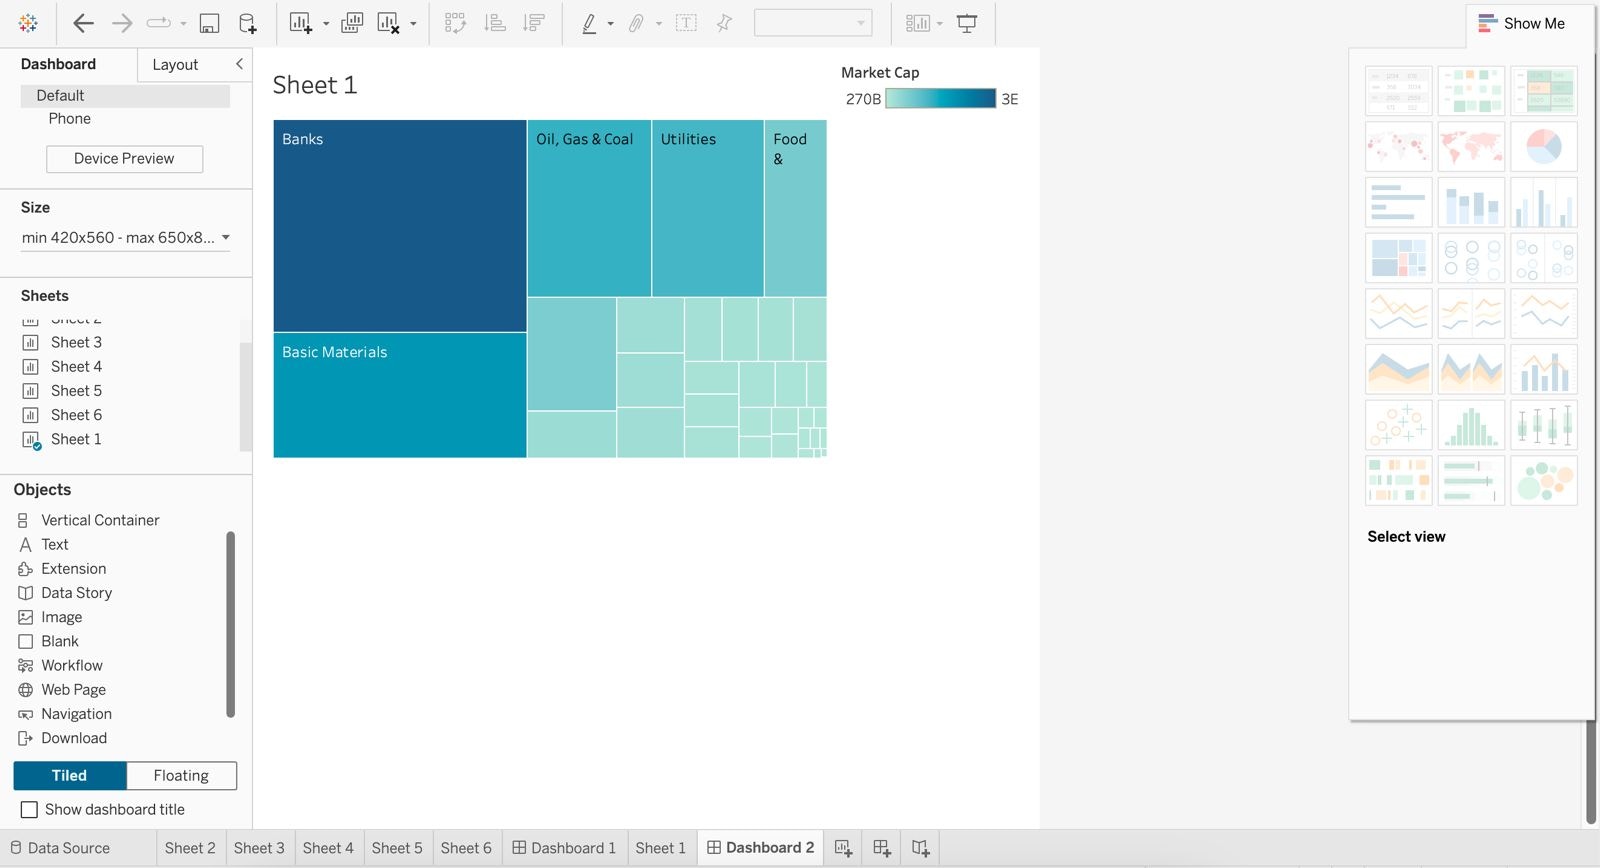This screenshot has width=1600, height=868.
Task: Click the save icon in toolbar
Action: click(x=210, y=23)
